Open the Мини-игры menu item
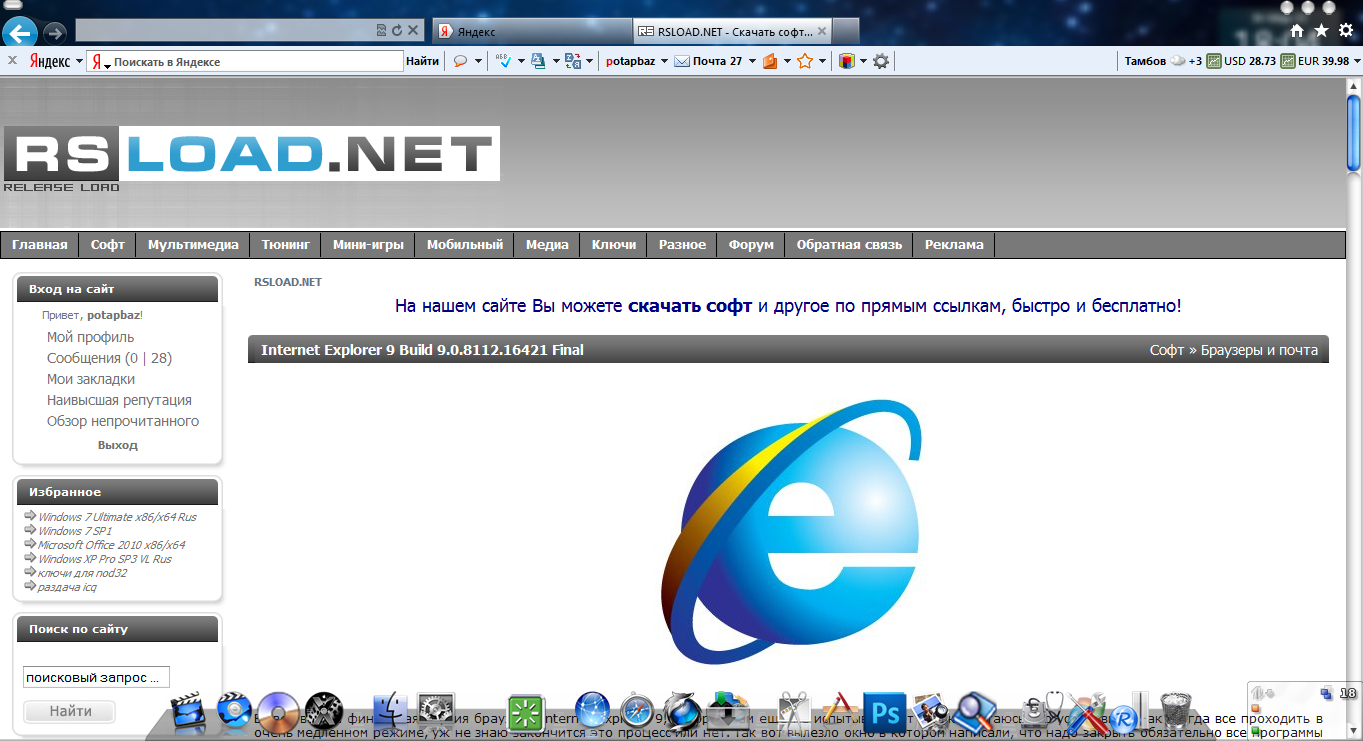This screenshot has width=1363, height=741. click(369, 245)
